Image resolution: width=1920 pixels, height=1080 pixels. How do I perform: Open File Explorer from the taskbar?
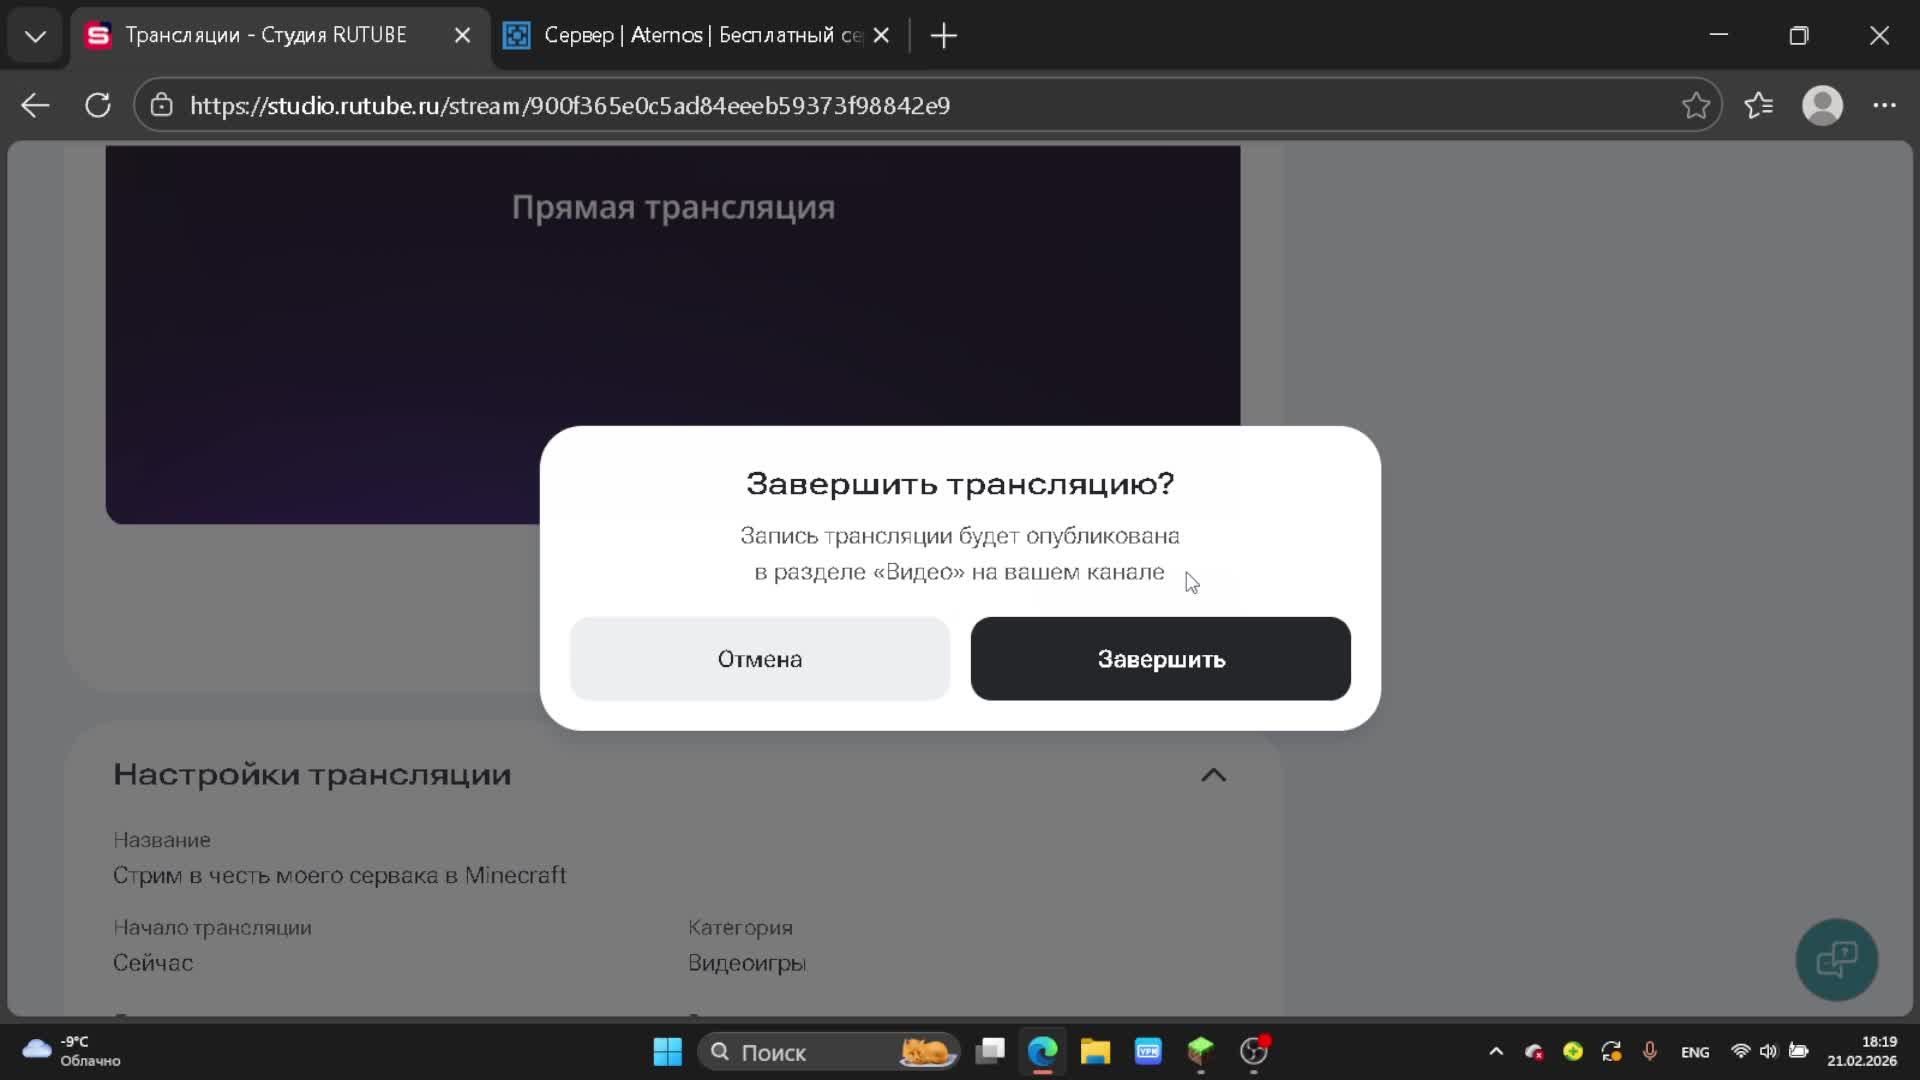[x=1095, y=1052]
